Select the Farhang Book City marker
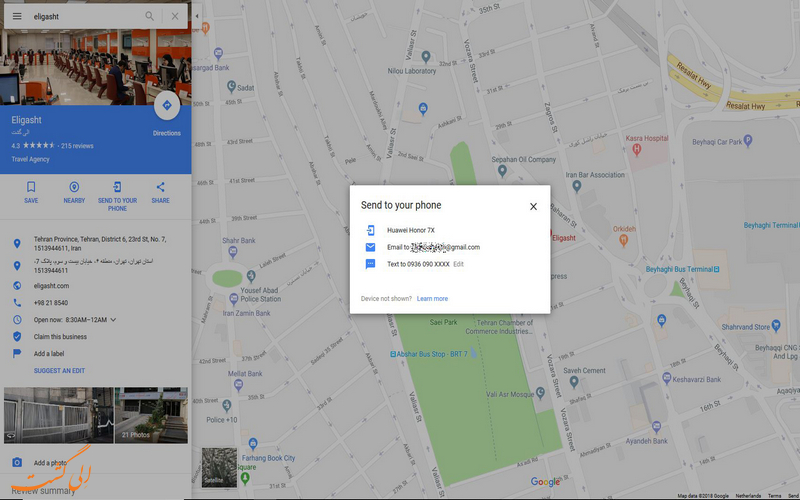Viewport: 800px width, 500px height. (x=253, y=443)
